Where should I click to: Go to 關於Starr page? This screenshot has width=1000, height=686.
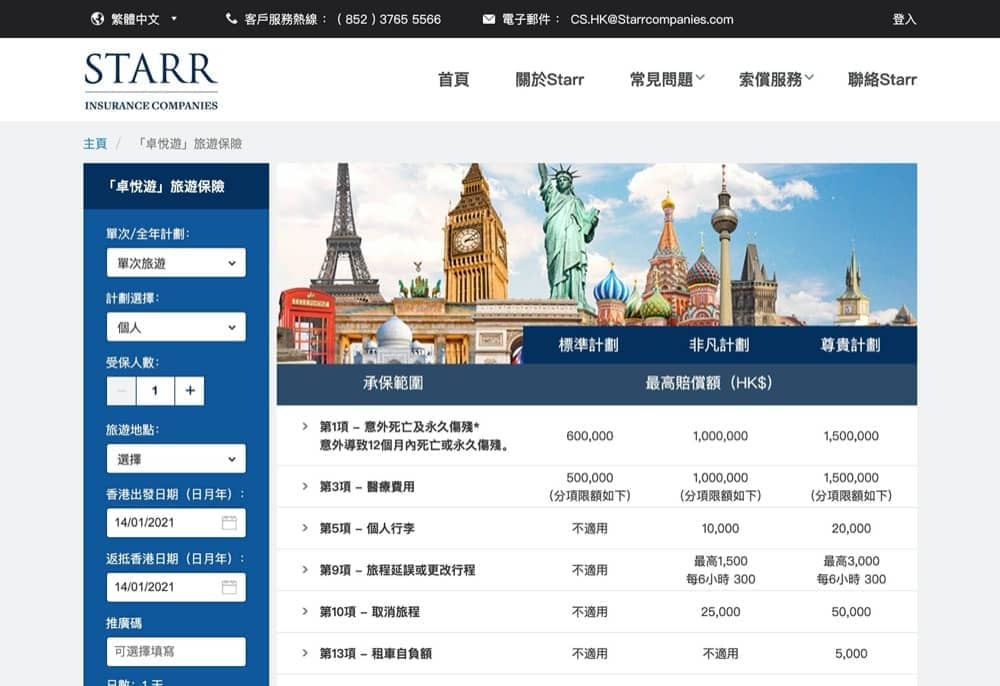pos(549,80)
